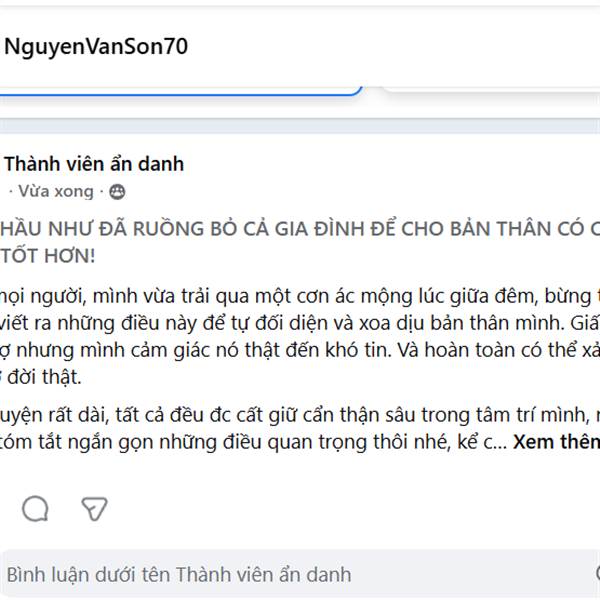Click the headline line starting HẦU NHƯ ĐÃ RUỒNG BỎ
600x600 pixels.
pyautogui.click(x=300, y=228)
